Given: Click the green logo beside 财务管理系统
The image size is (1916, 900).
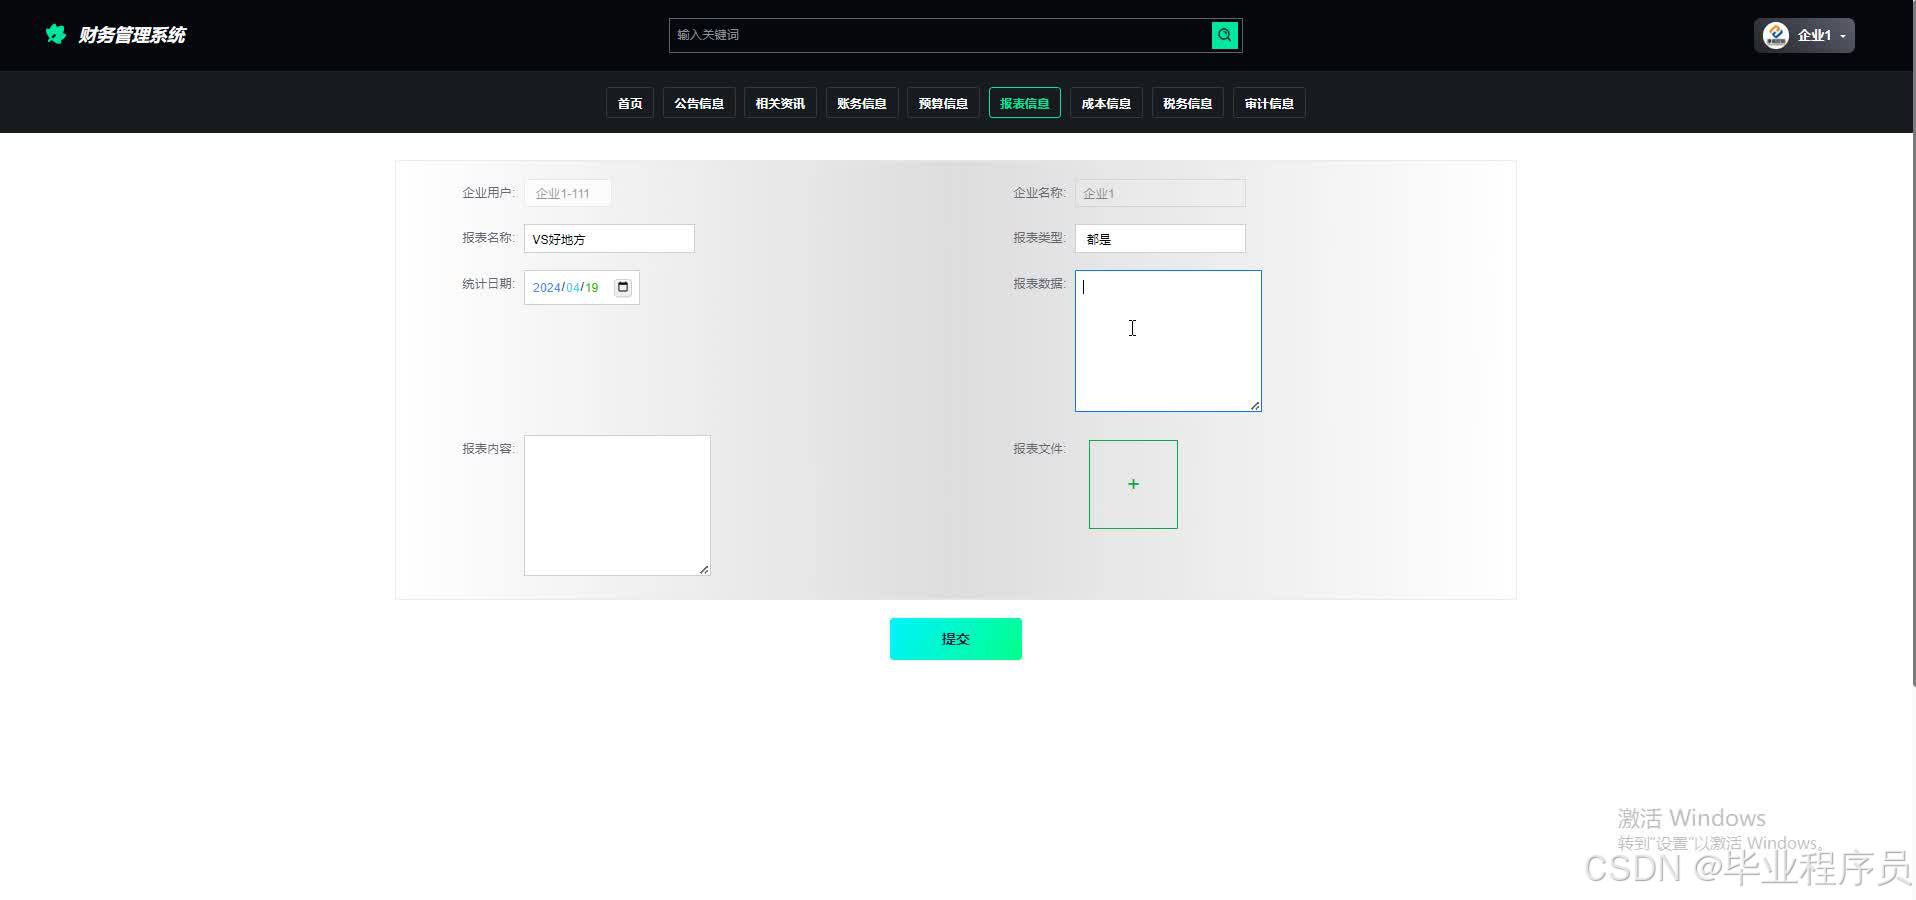Looking at the screenshot, I should click(56, 34).
